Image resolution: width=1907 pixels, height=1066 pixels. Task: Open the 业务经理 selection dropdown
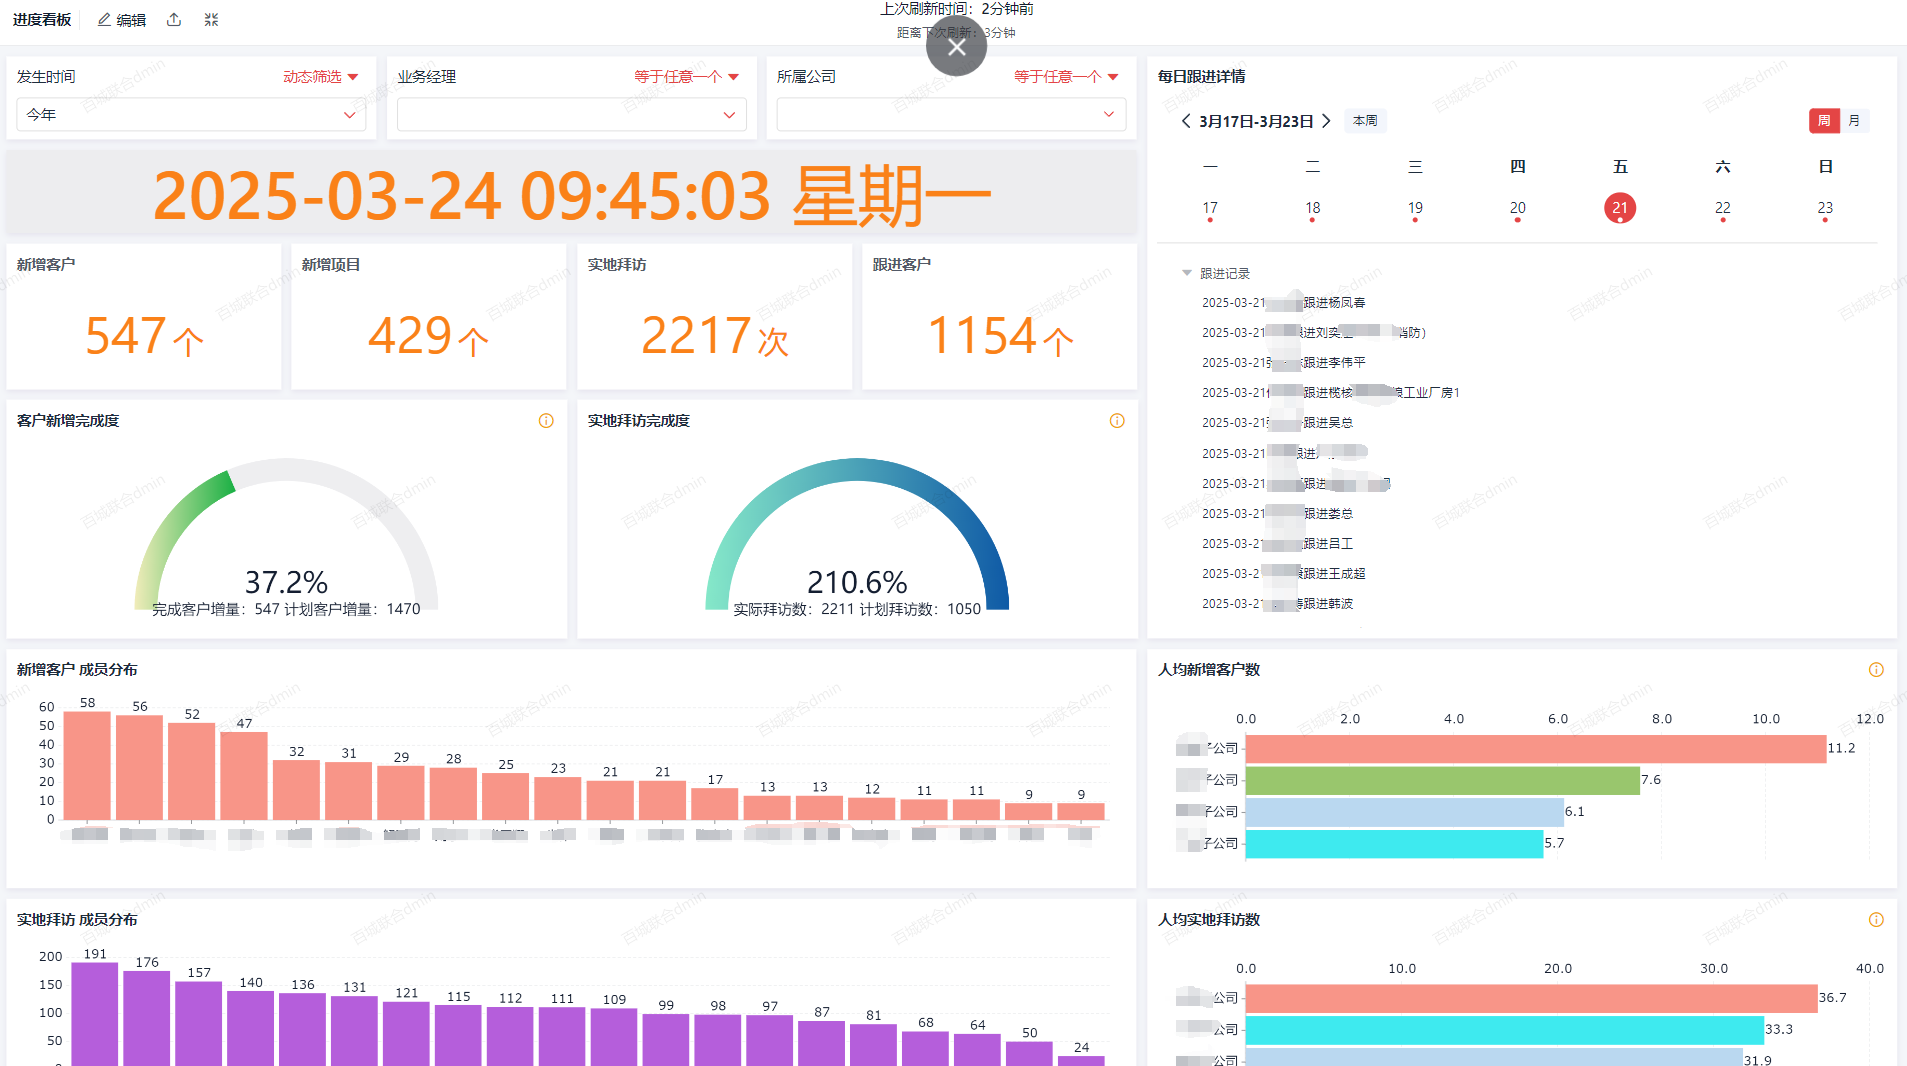click(x=571, y=115)
